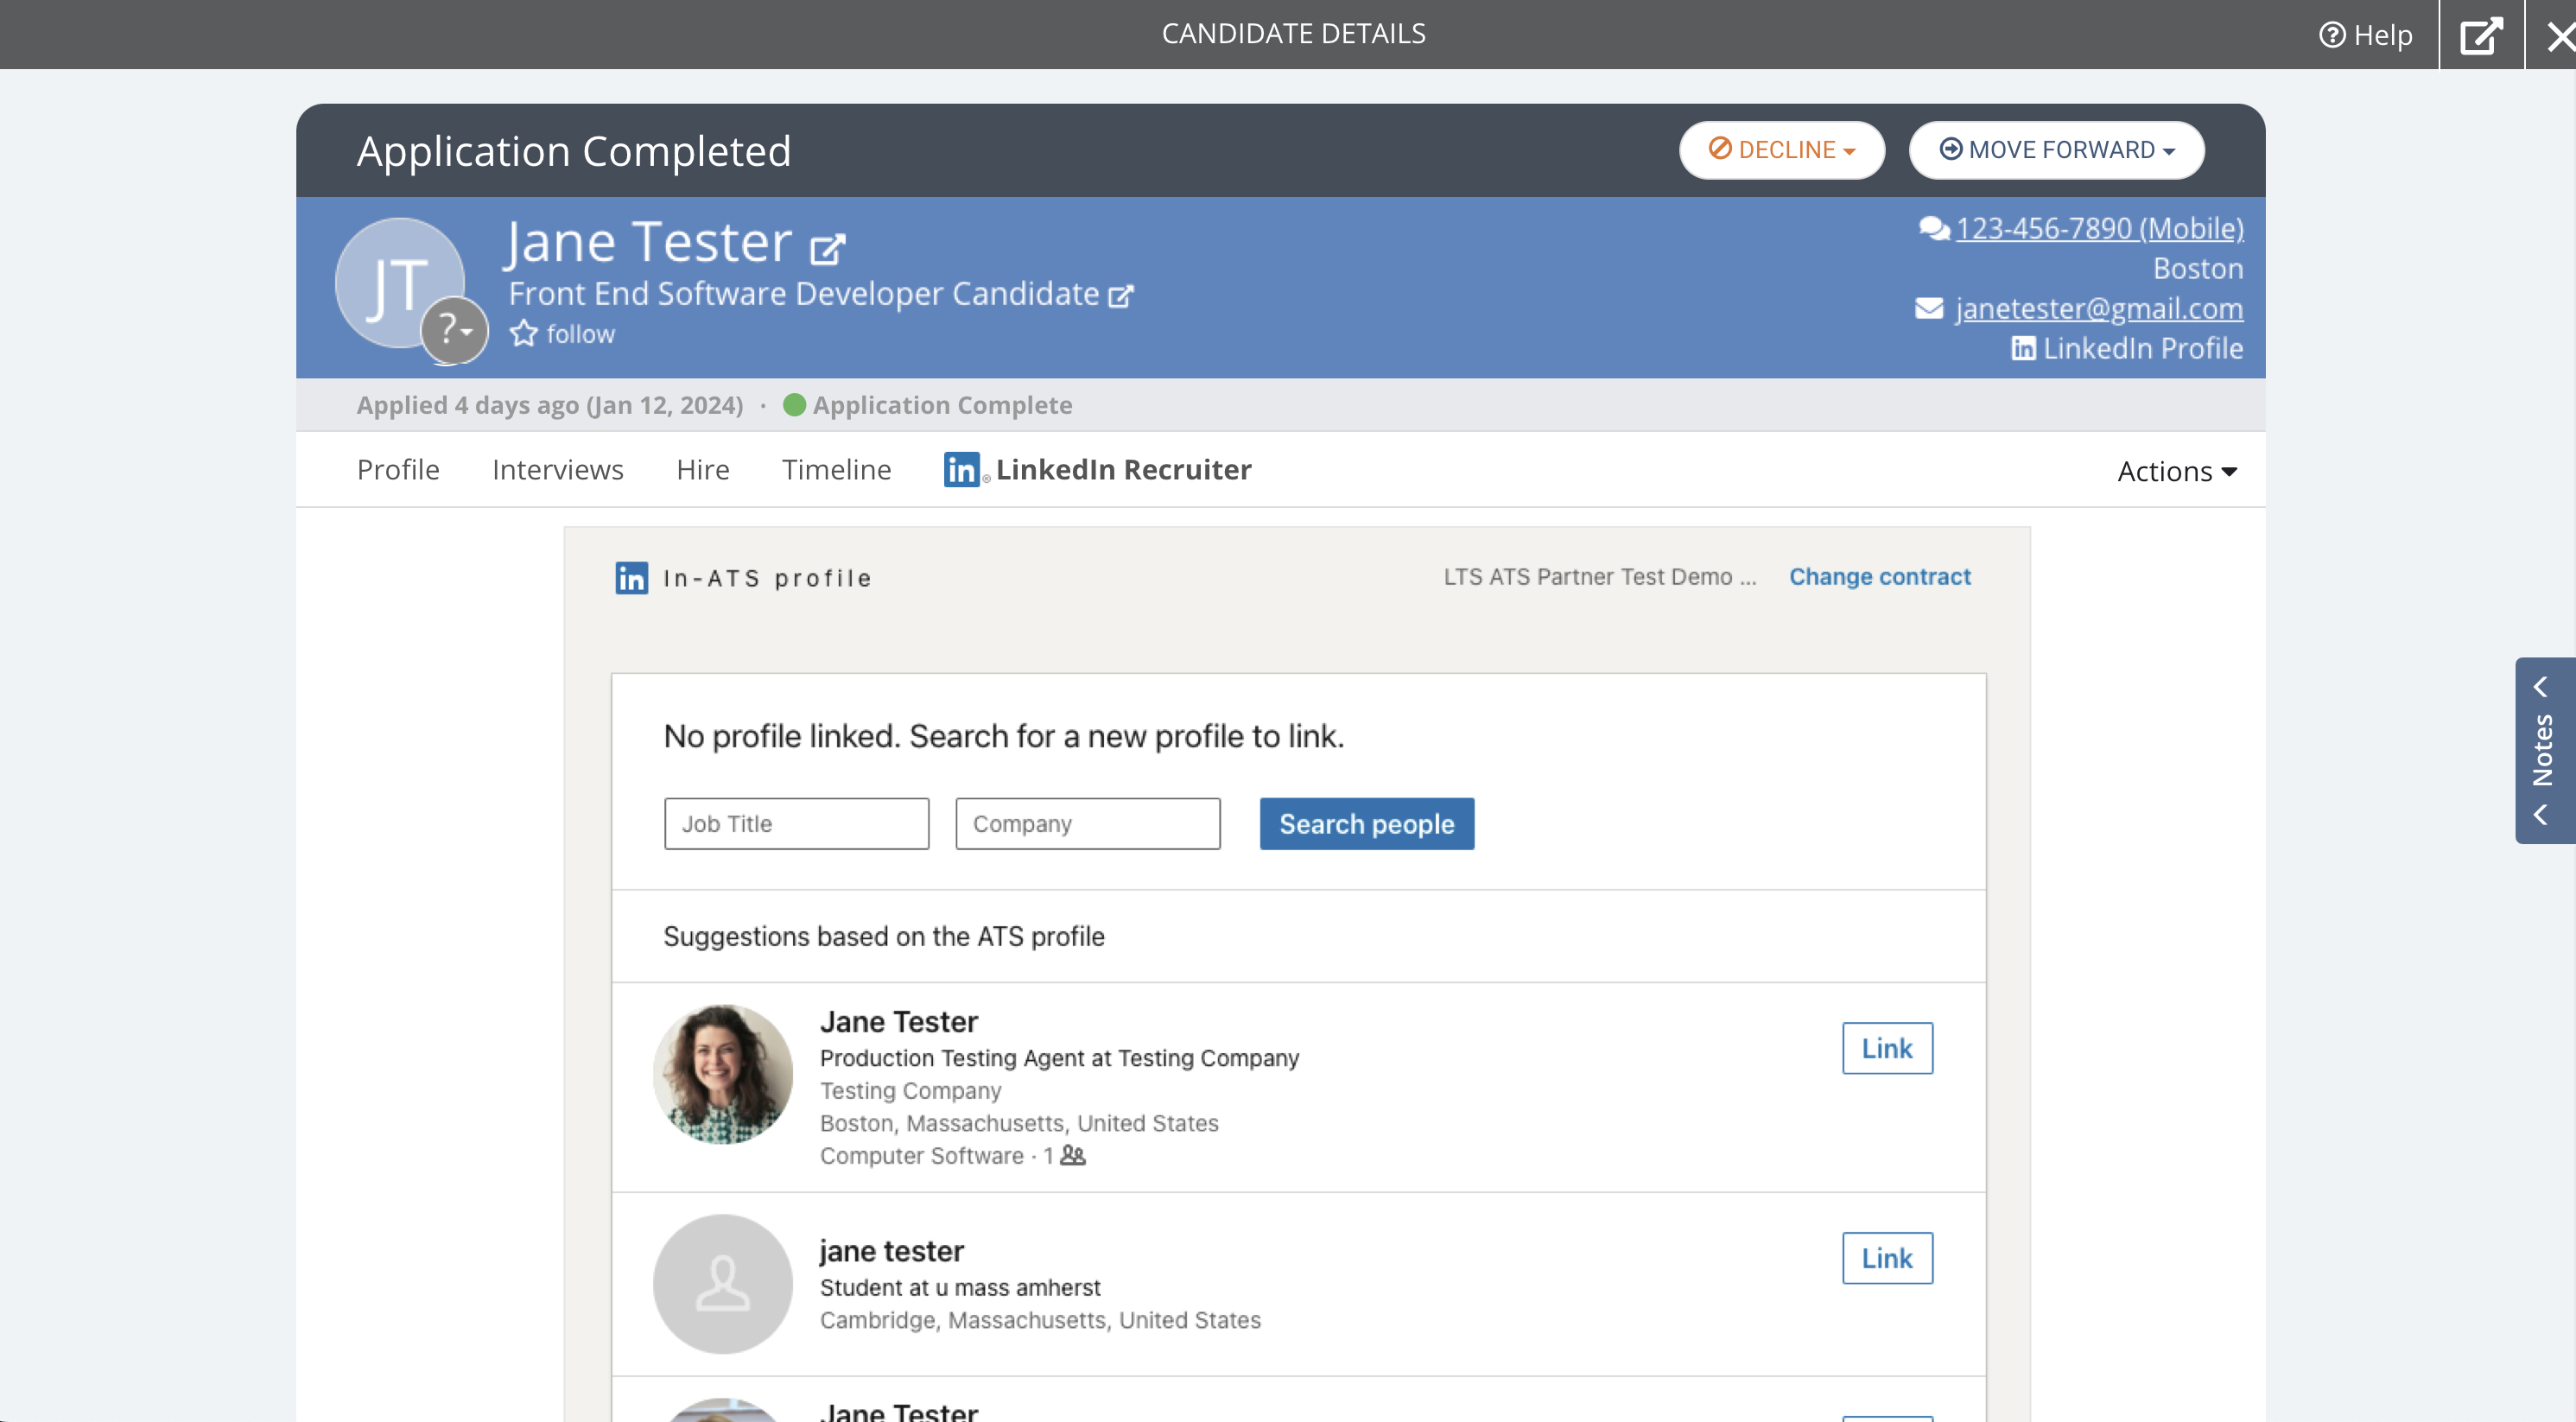Switch to the Hire tab
This screenshot has height=1422, width=2576.
click(702, 470)
